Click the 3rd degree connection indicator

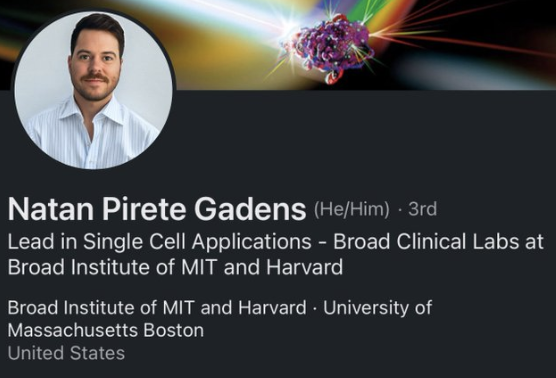[422, 209]
